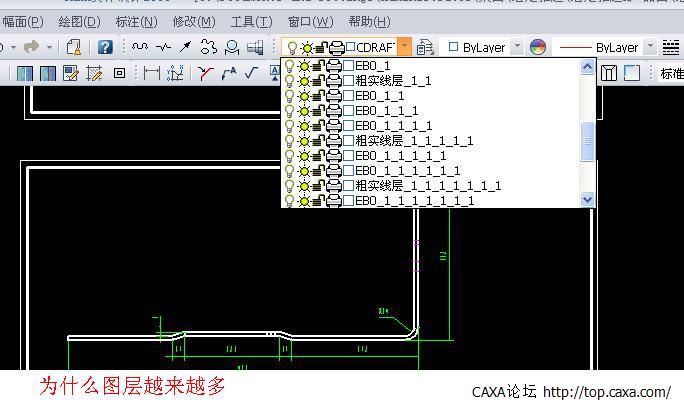The height and width of the screenshot is (406, 684).
Task: Open the ByLayer color dropdown arrow
Action: pyautogui.click(x=517, y=46)
